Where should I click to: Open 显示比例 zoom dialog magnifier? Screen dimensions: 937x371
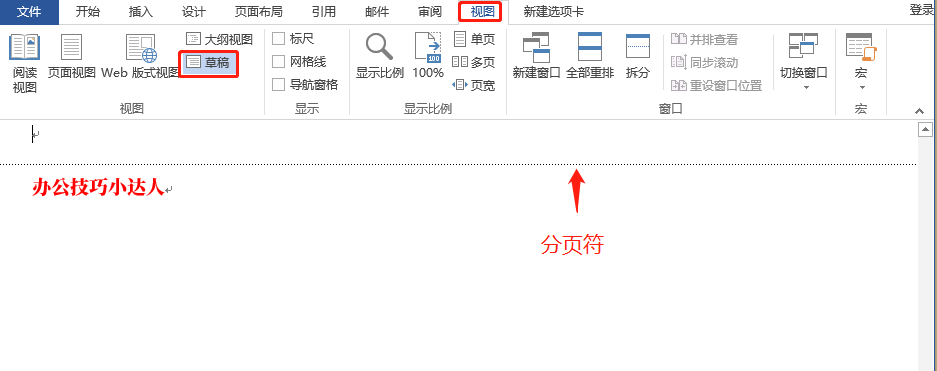click(x=379, y=57)
